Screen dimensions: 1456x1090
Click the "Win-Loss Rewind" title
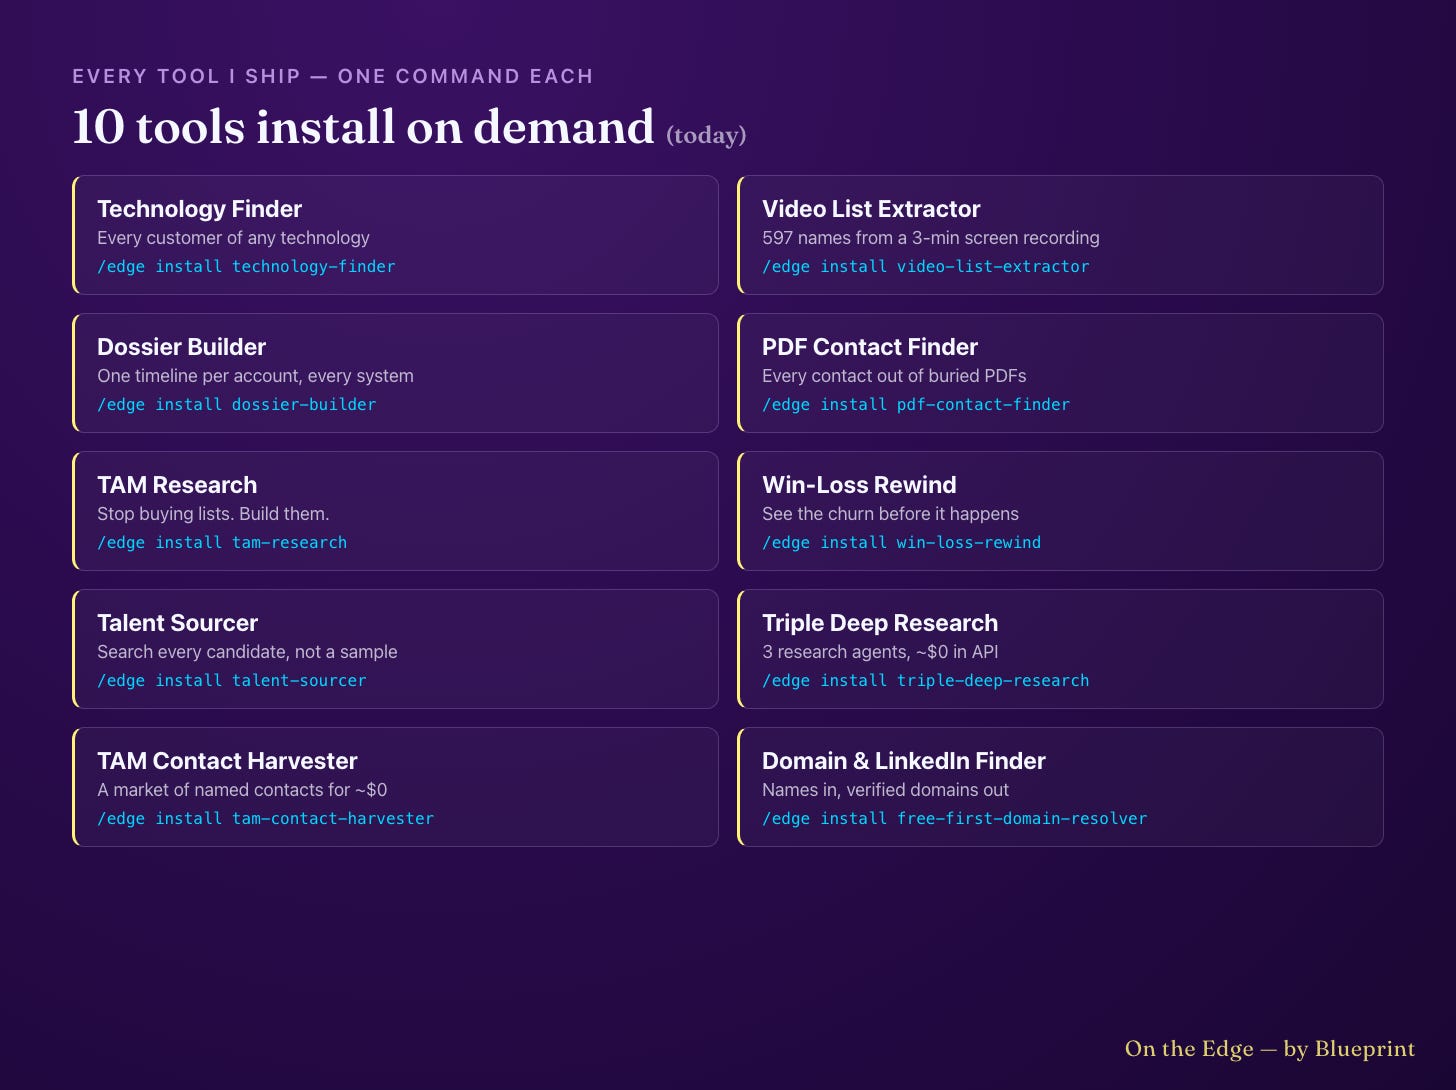tap(859, 485)
